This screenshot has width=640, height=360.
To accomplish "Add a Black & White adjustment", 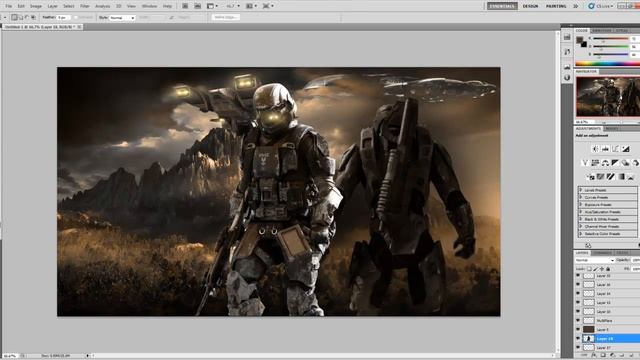I will coord(615,163).
